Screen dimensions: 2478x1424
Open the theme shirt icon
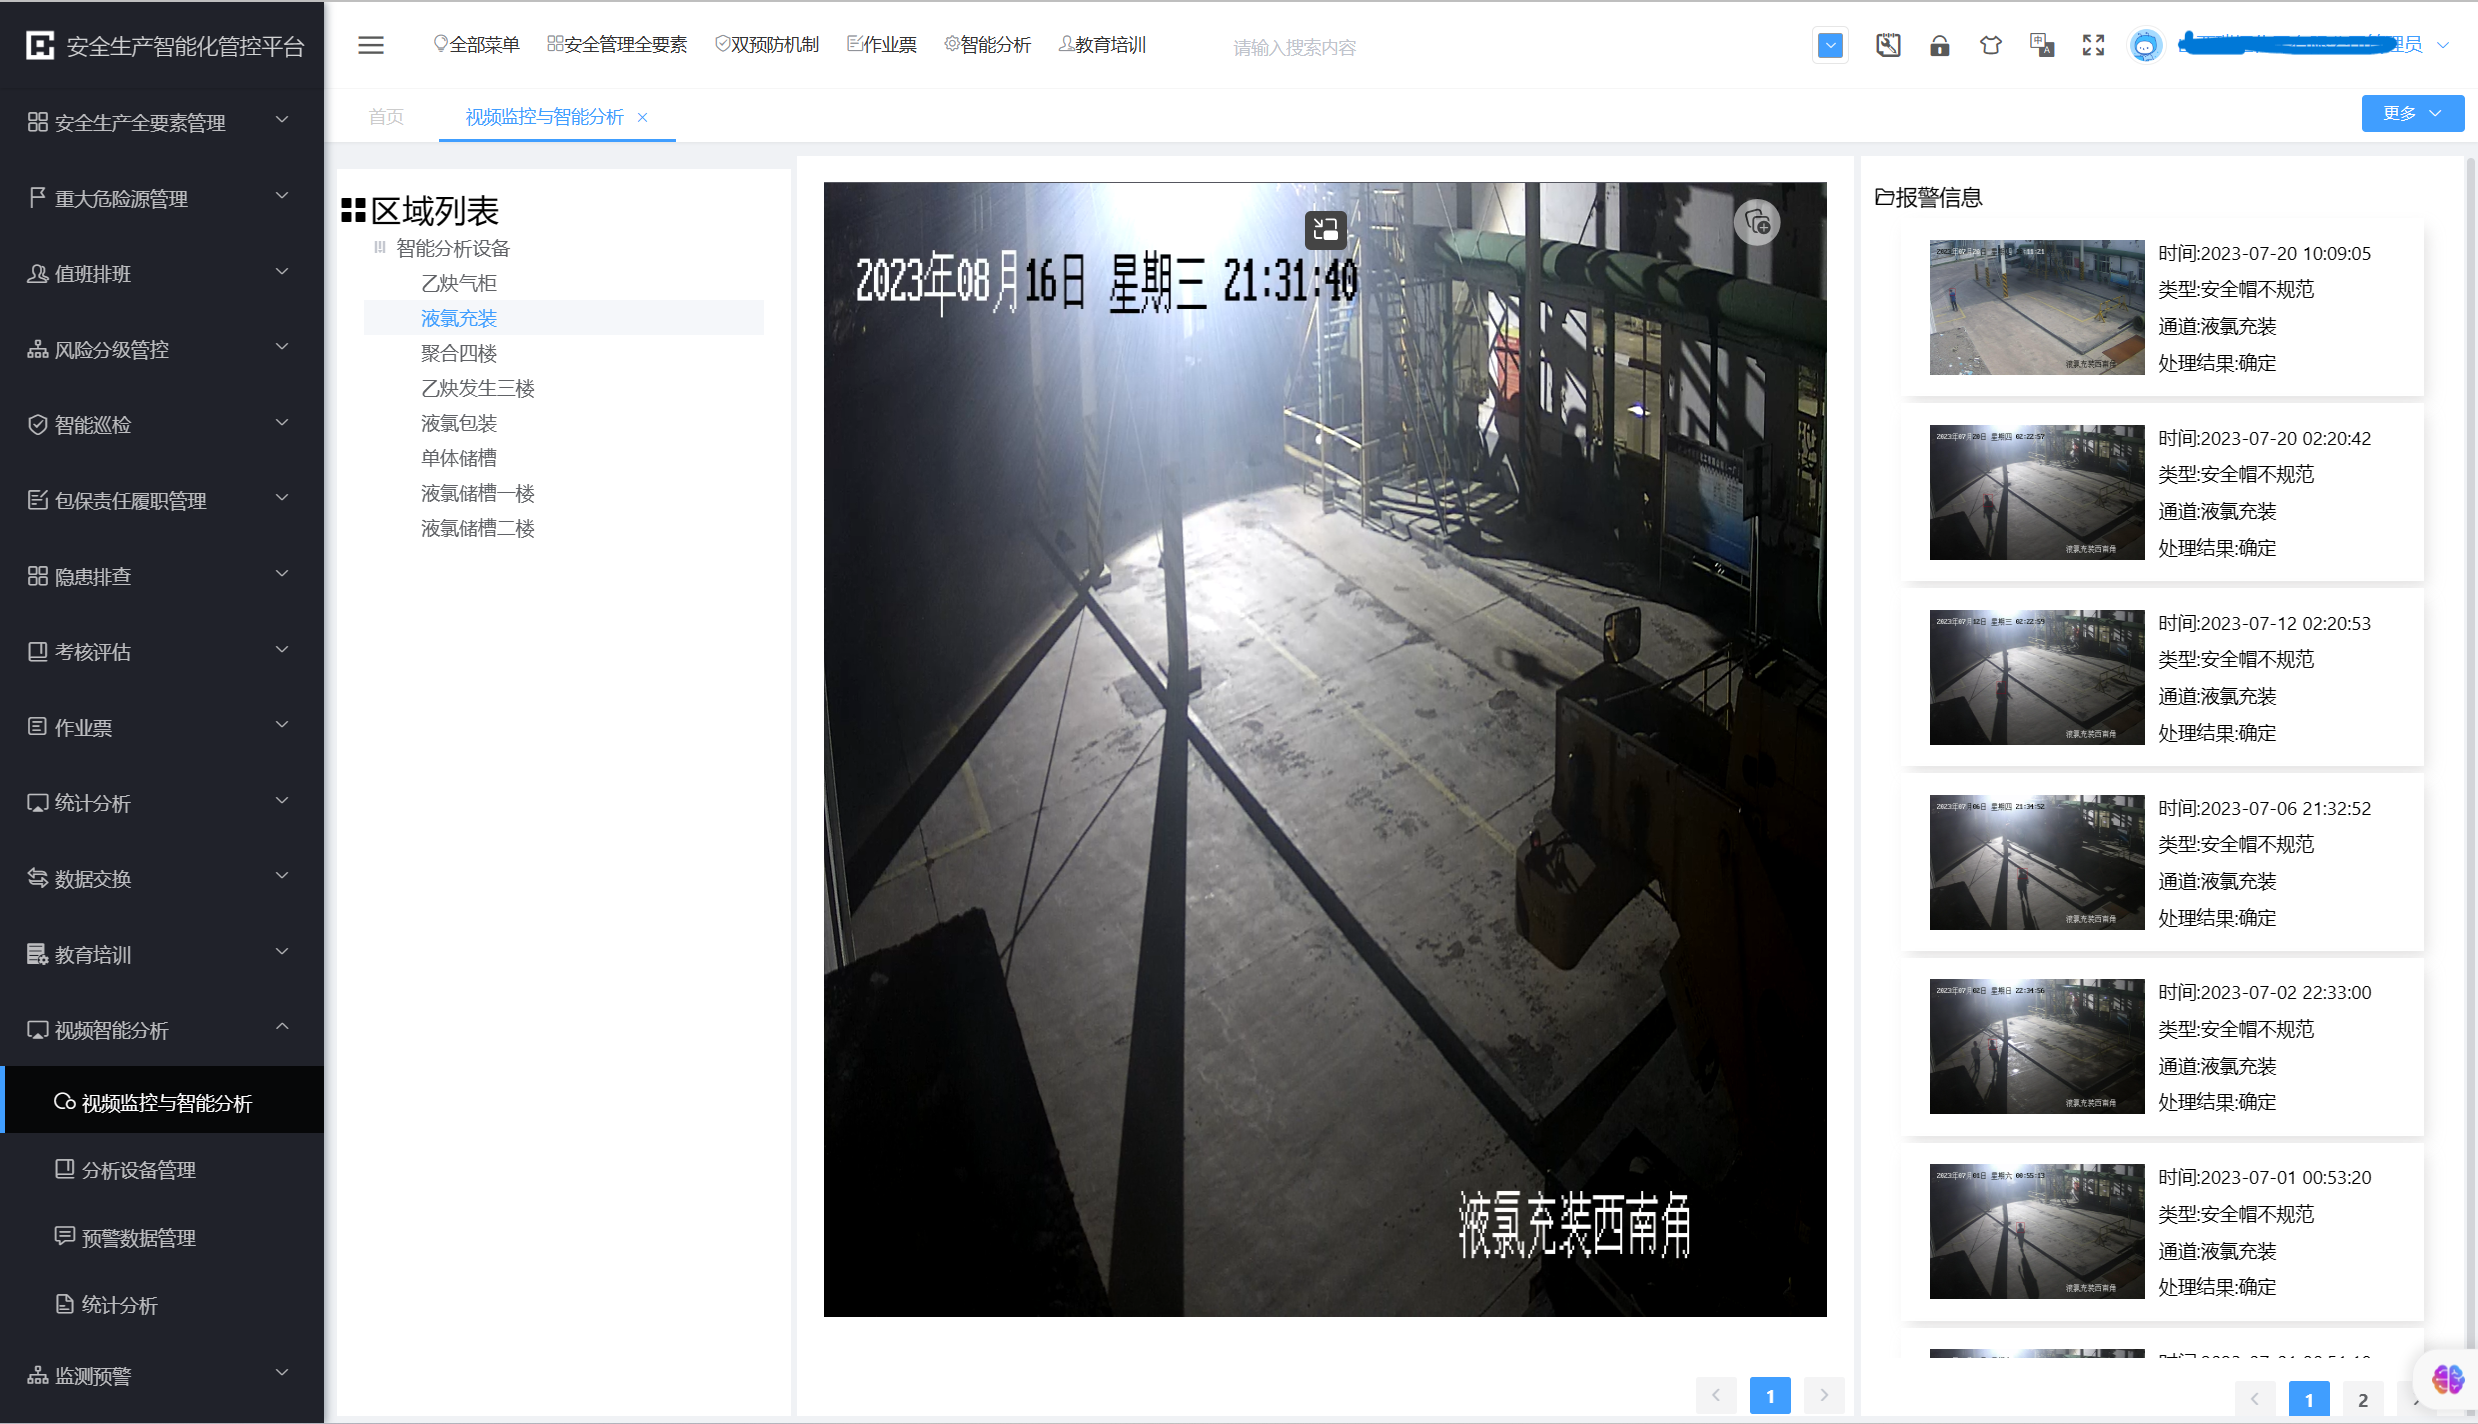pyautogui.click(x=1991, y=45)
